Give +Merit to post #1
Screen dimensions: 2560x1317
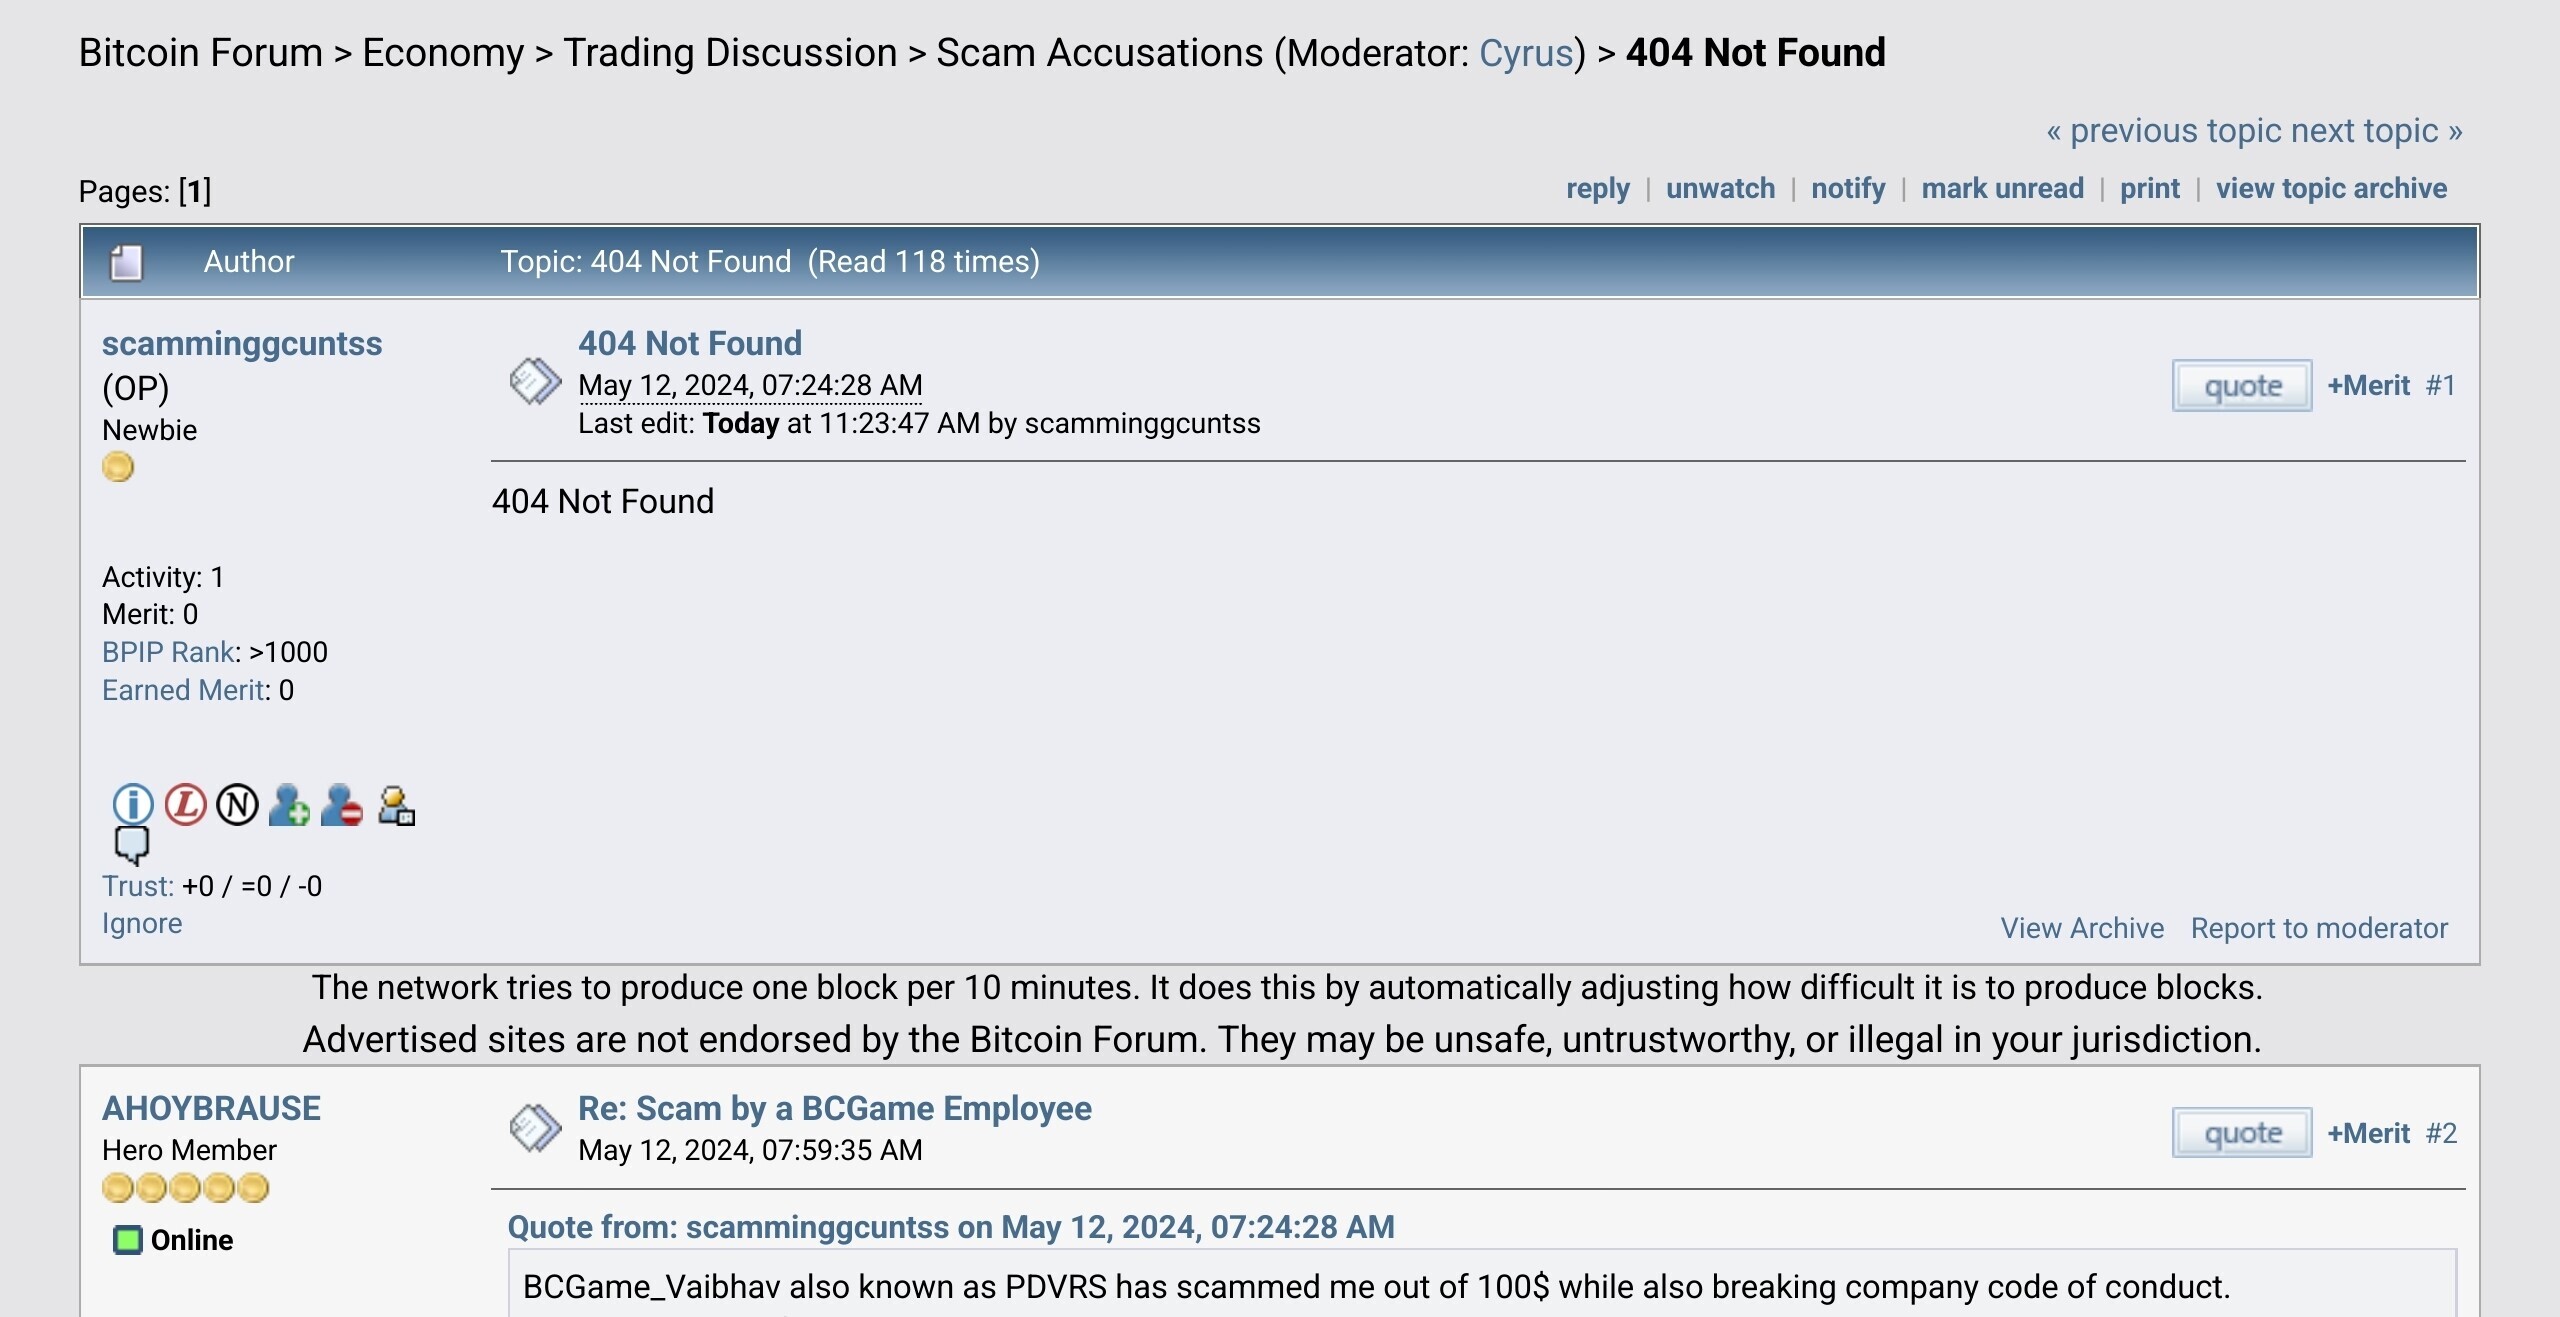click(2368, 386)
